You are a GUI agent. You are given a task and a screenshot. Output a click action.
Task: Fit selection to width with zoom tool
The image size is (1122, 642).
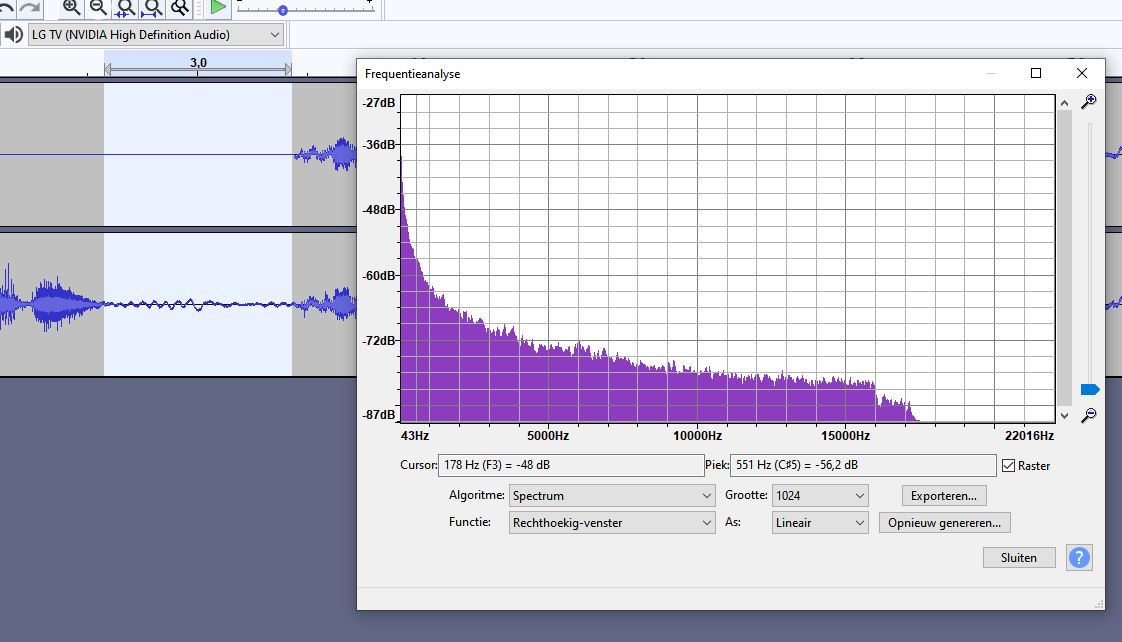[x=125, y=7]
